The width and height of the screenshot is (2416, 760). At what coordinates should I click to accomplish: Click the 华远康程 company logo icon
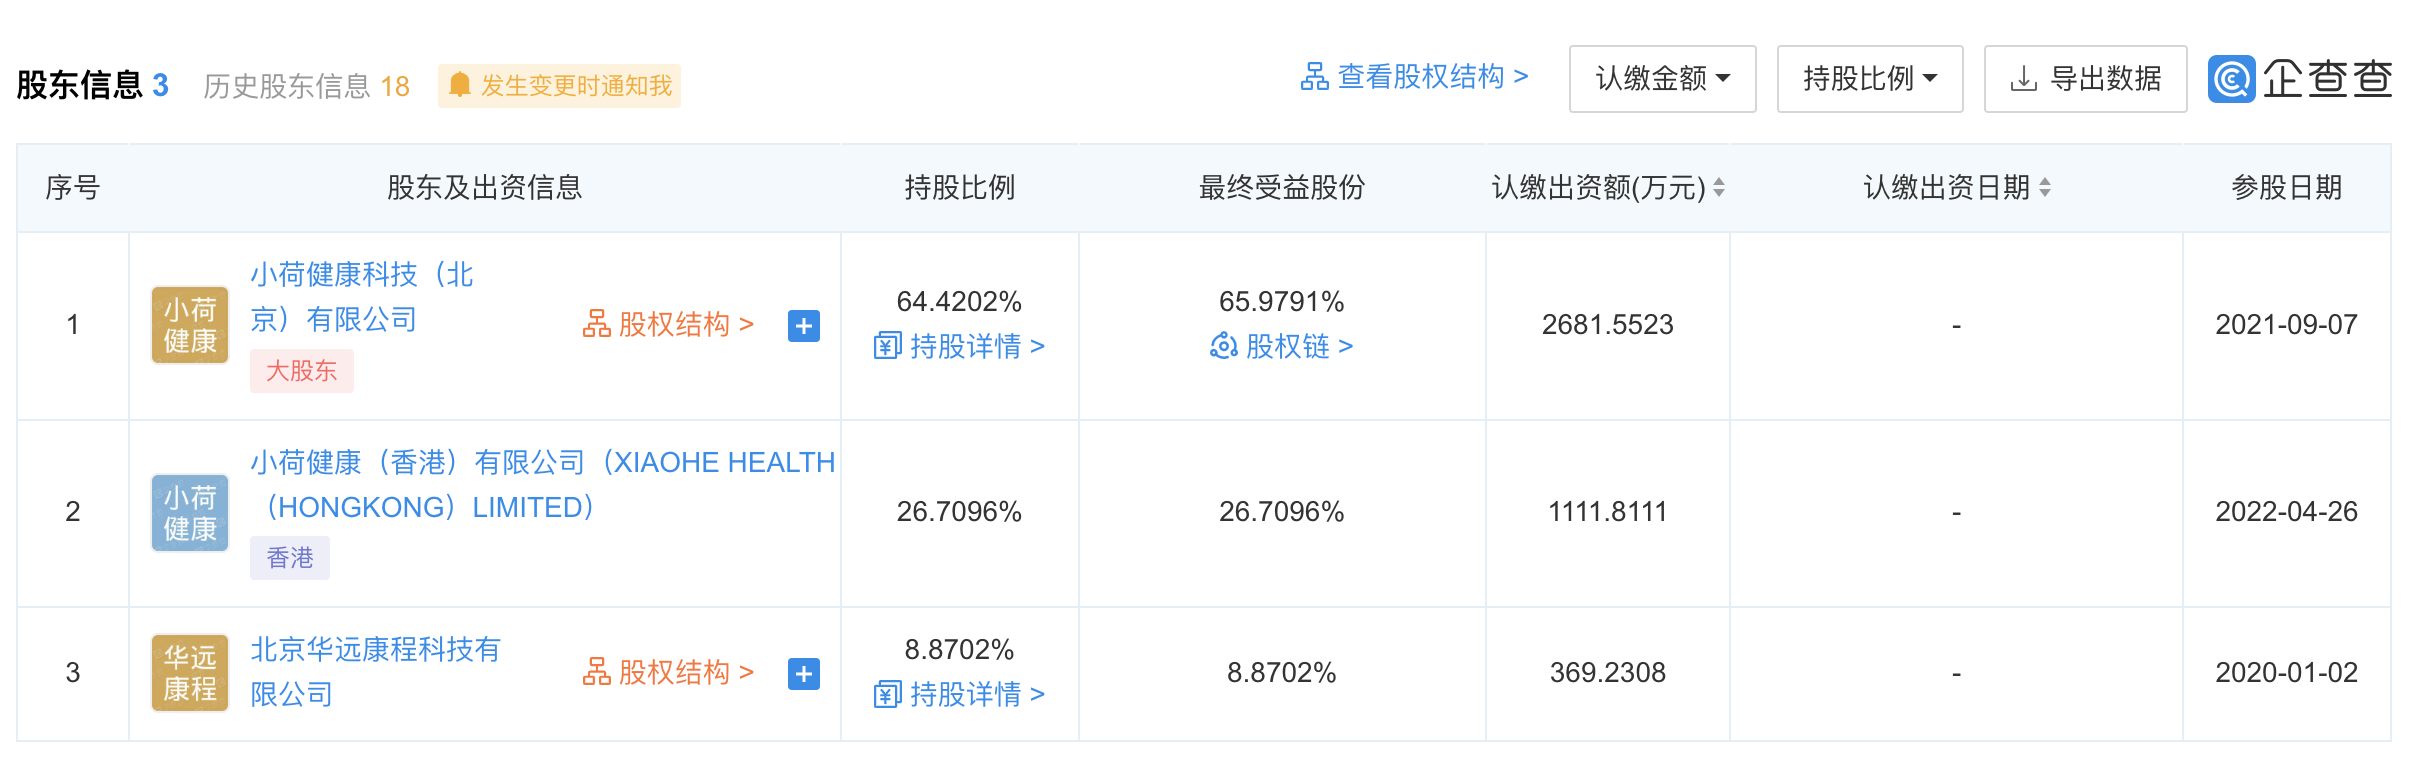190,673
